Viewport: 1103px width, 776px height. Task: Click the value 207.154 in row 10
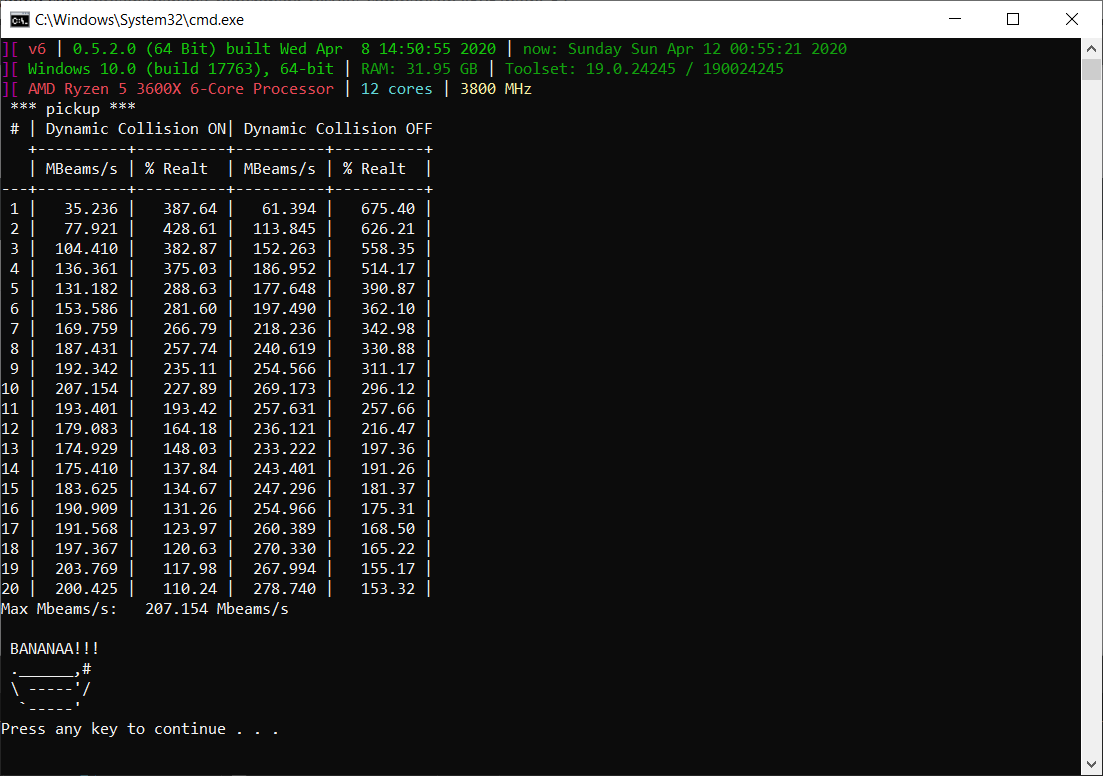coord(87,388)
